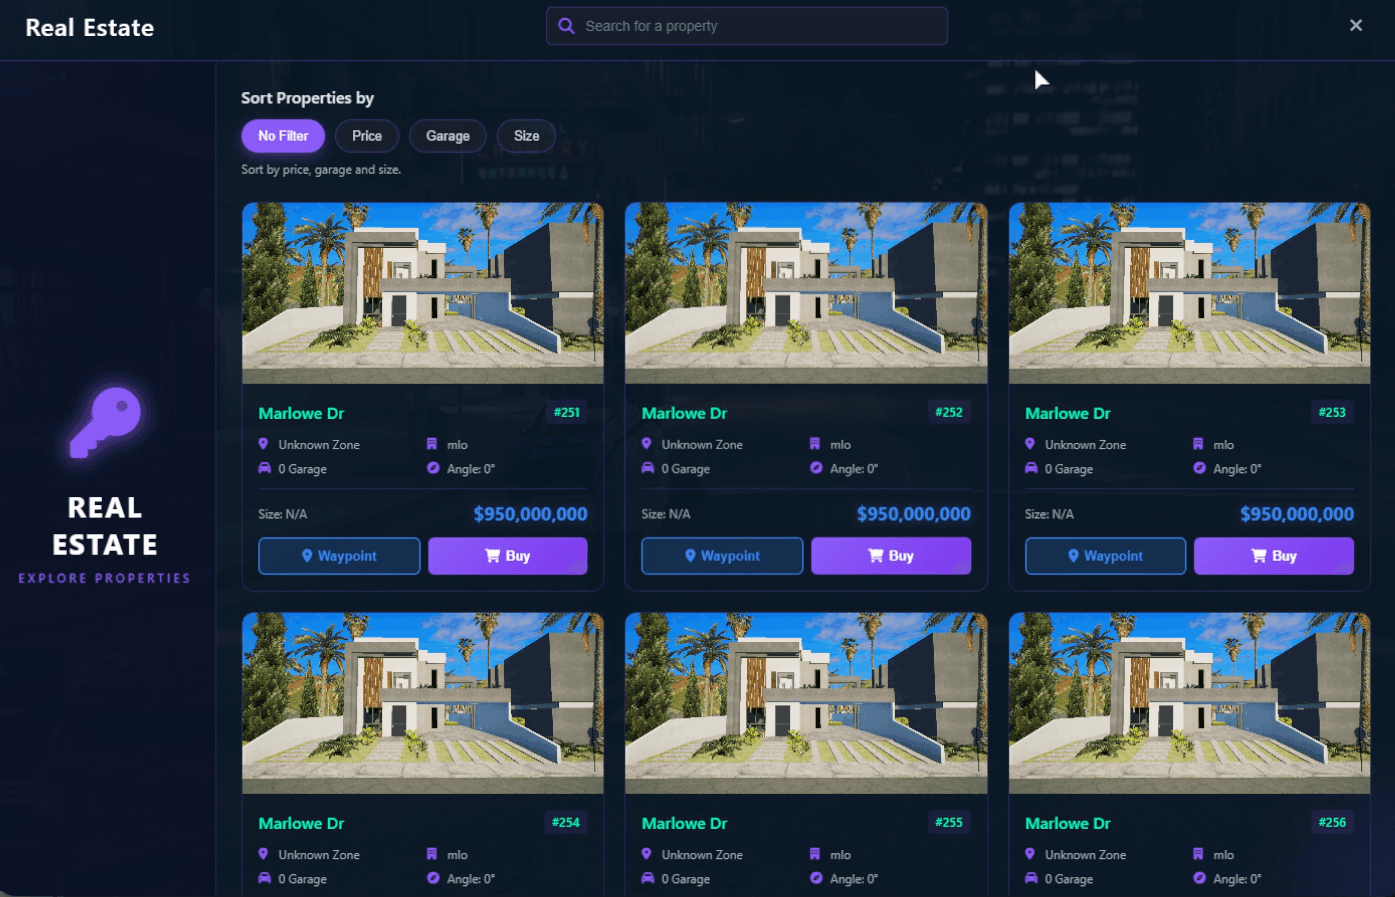The height and width of the screenshot is (897, 1395).
Task: Set Waypoint for property #252
Action: point(722,556)
